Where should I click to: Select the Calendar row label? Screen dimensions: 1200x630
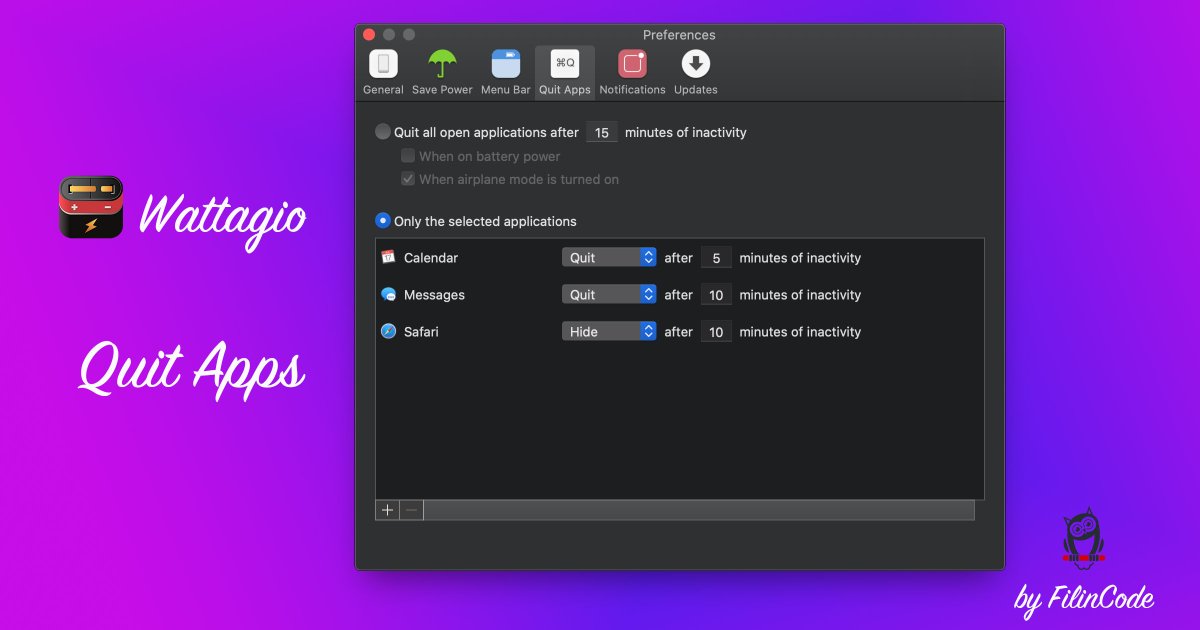click(x=431, y=257)
